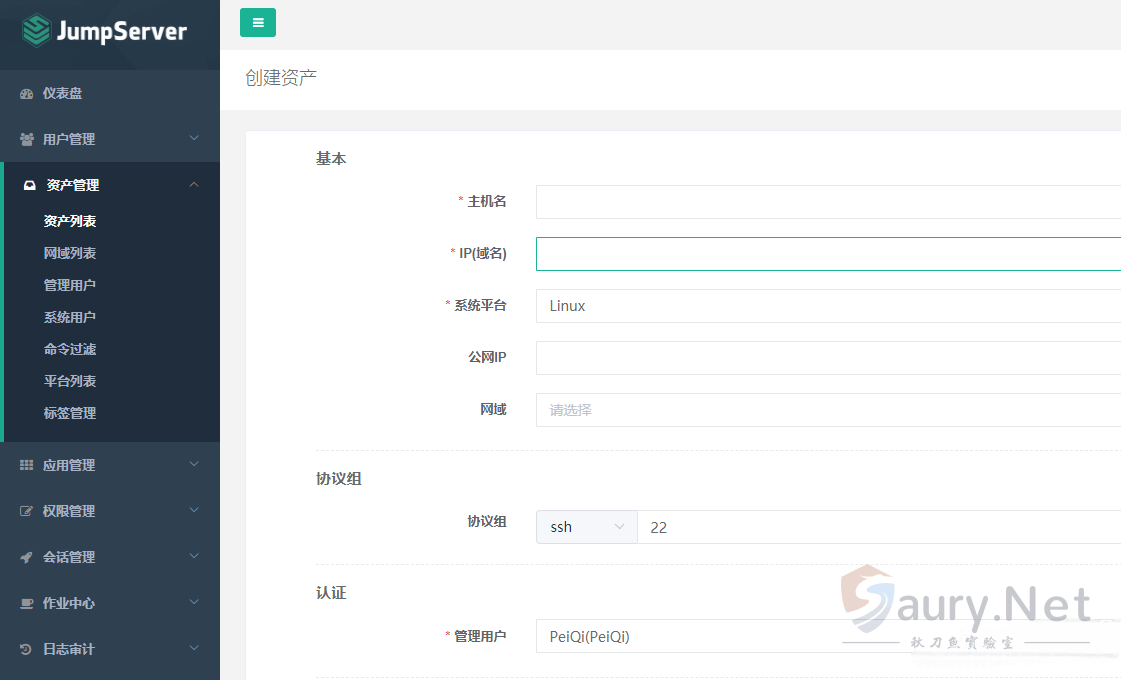Collapse the sidebar with green hamburger toggle
The image size is (1121, 680).
tap(257, 21)
